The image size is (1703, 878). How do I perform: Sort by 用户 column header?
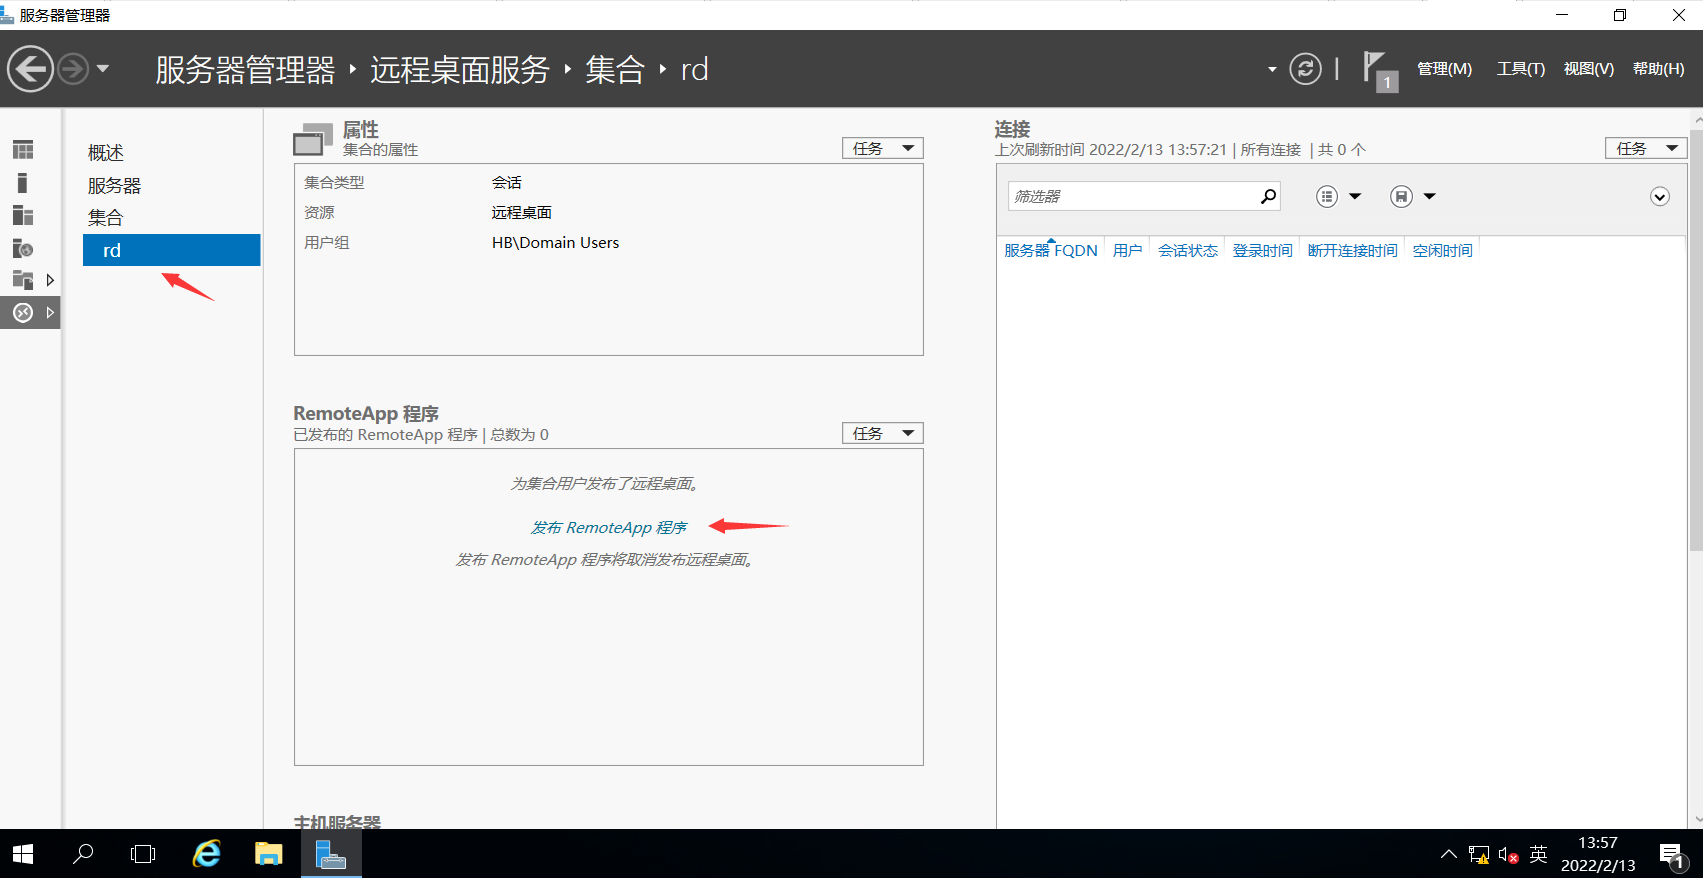(1127, 250)
